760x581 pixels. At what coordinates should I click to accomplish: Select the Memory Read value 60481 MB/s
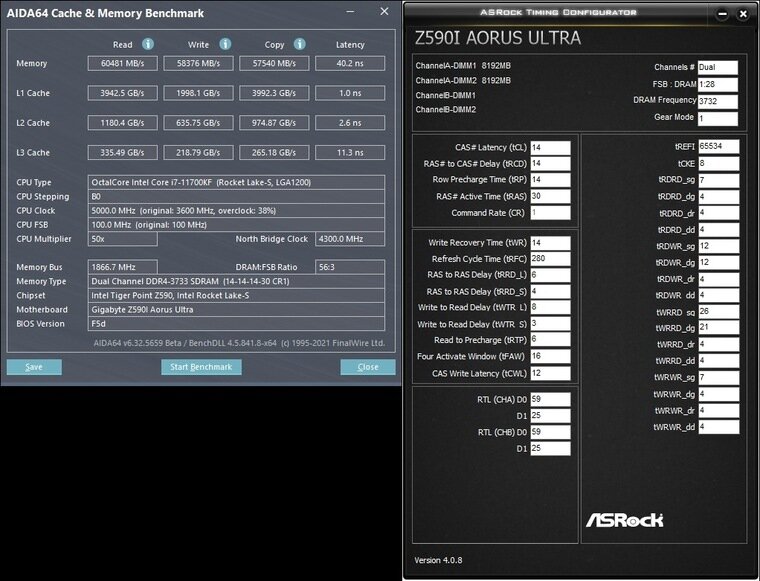[123, 63]
